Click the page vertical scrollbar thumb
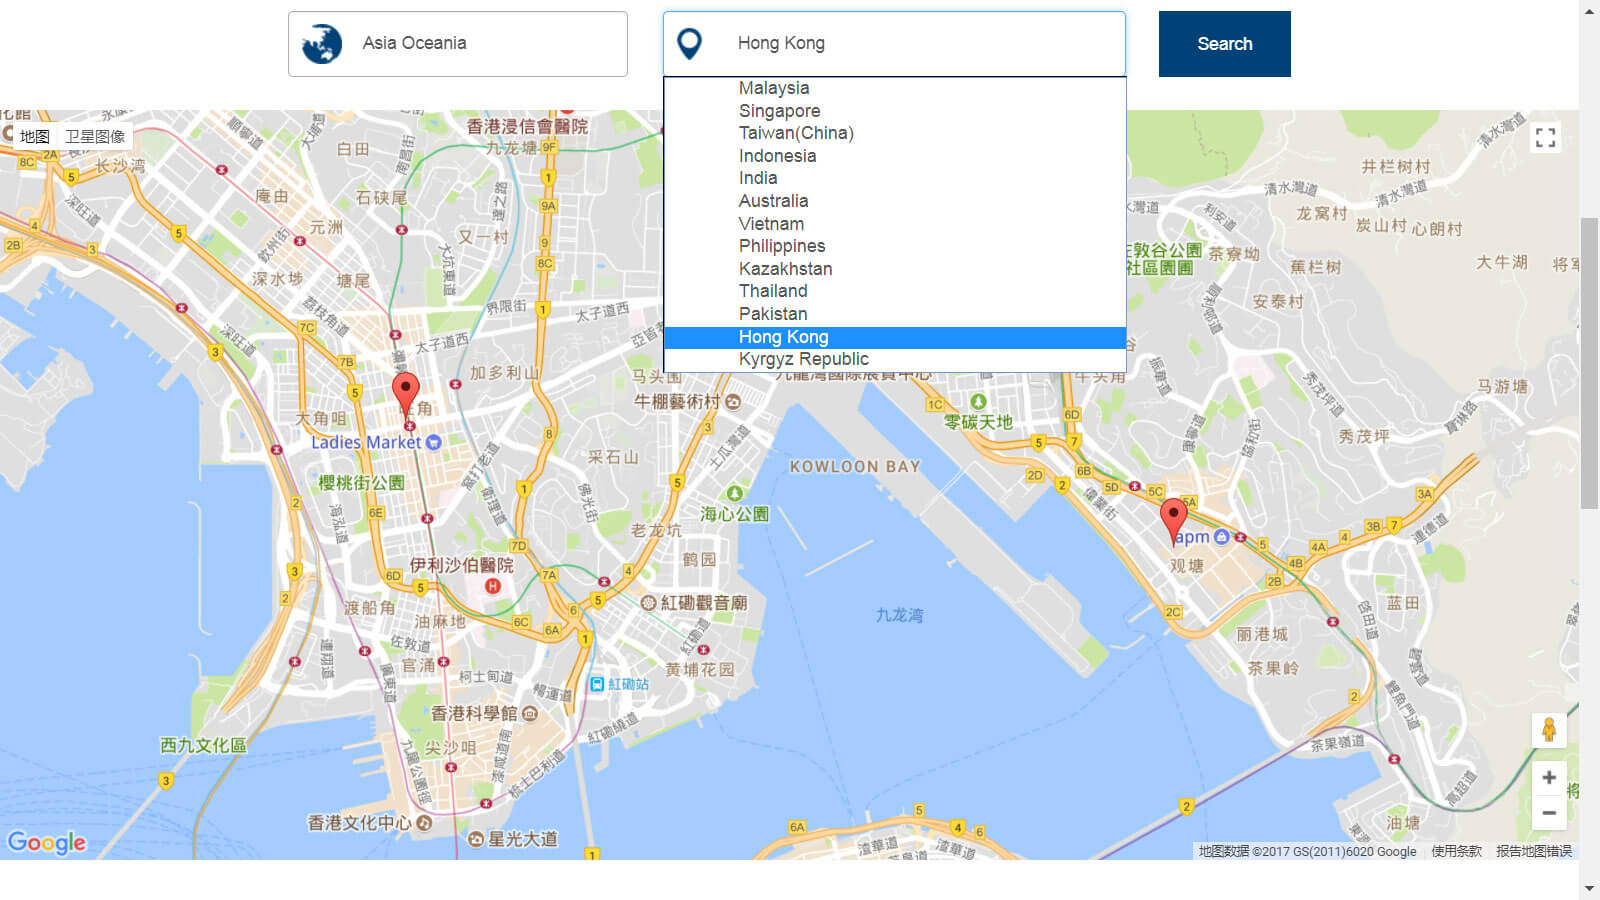Screen dimensions: 1600x900 pyautogui.click(x=1589, y=363)
